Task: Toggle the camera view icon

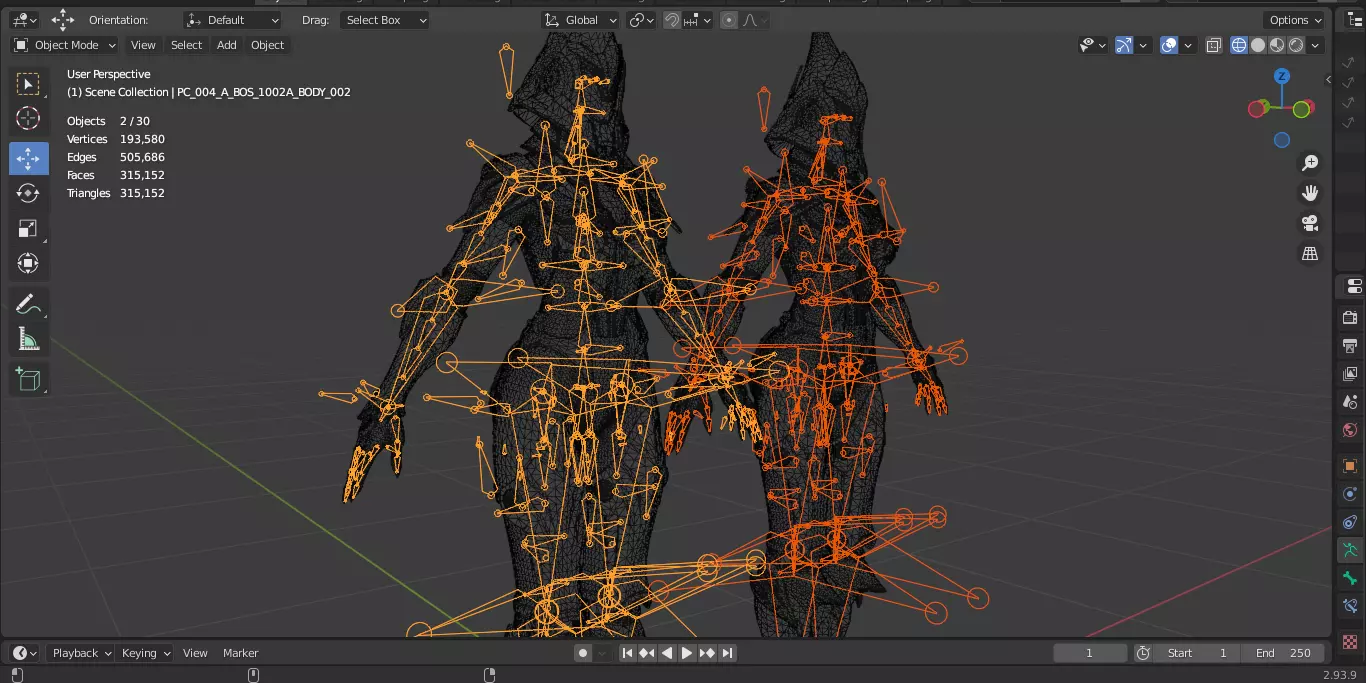Action: [1309, 223]
